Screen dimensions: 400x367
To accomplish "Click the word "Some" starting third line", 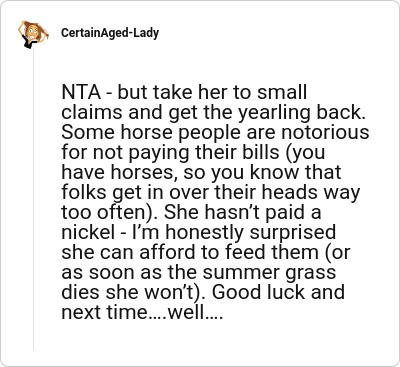I will click(89, 132).
